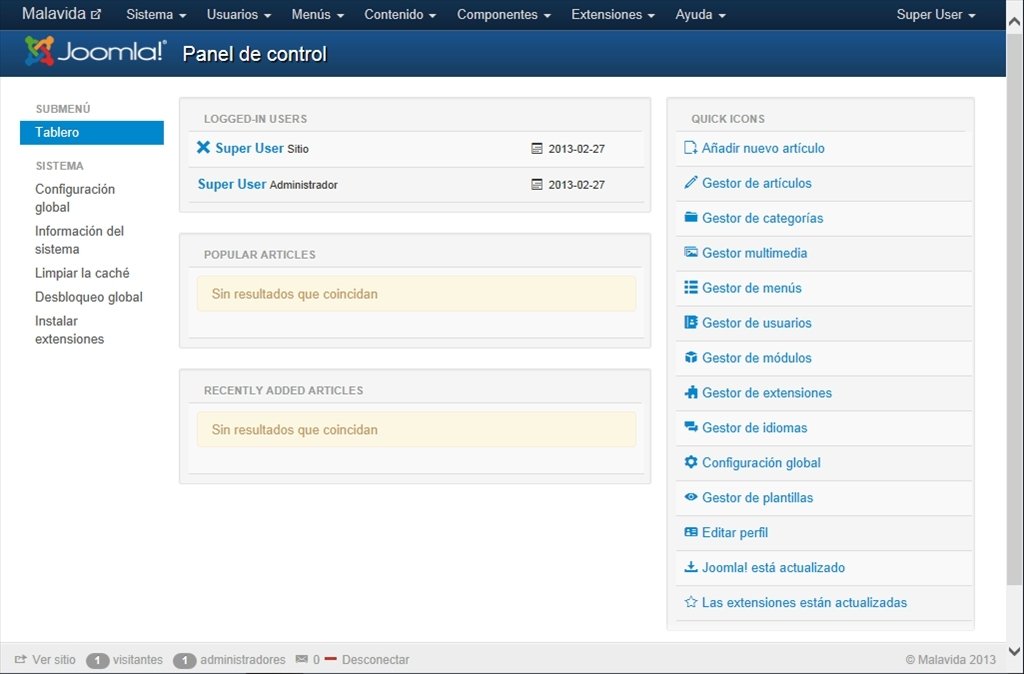The width and height of the screenshot is (1024, 674).
Task: Click the ID card icon for Editar perfil
Action: pyautogui.click(x=690, y=532)
